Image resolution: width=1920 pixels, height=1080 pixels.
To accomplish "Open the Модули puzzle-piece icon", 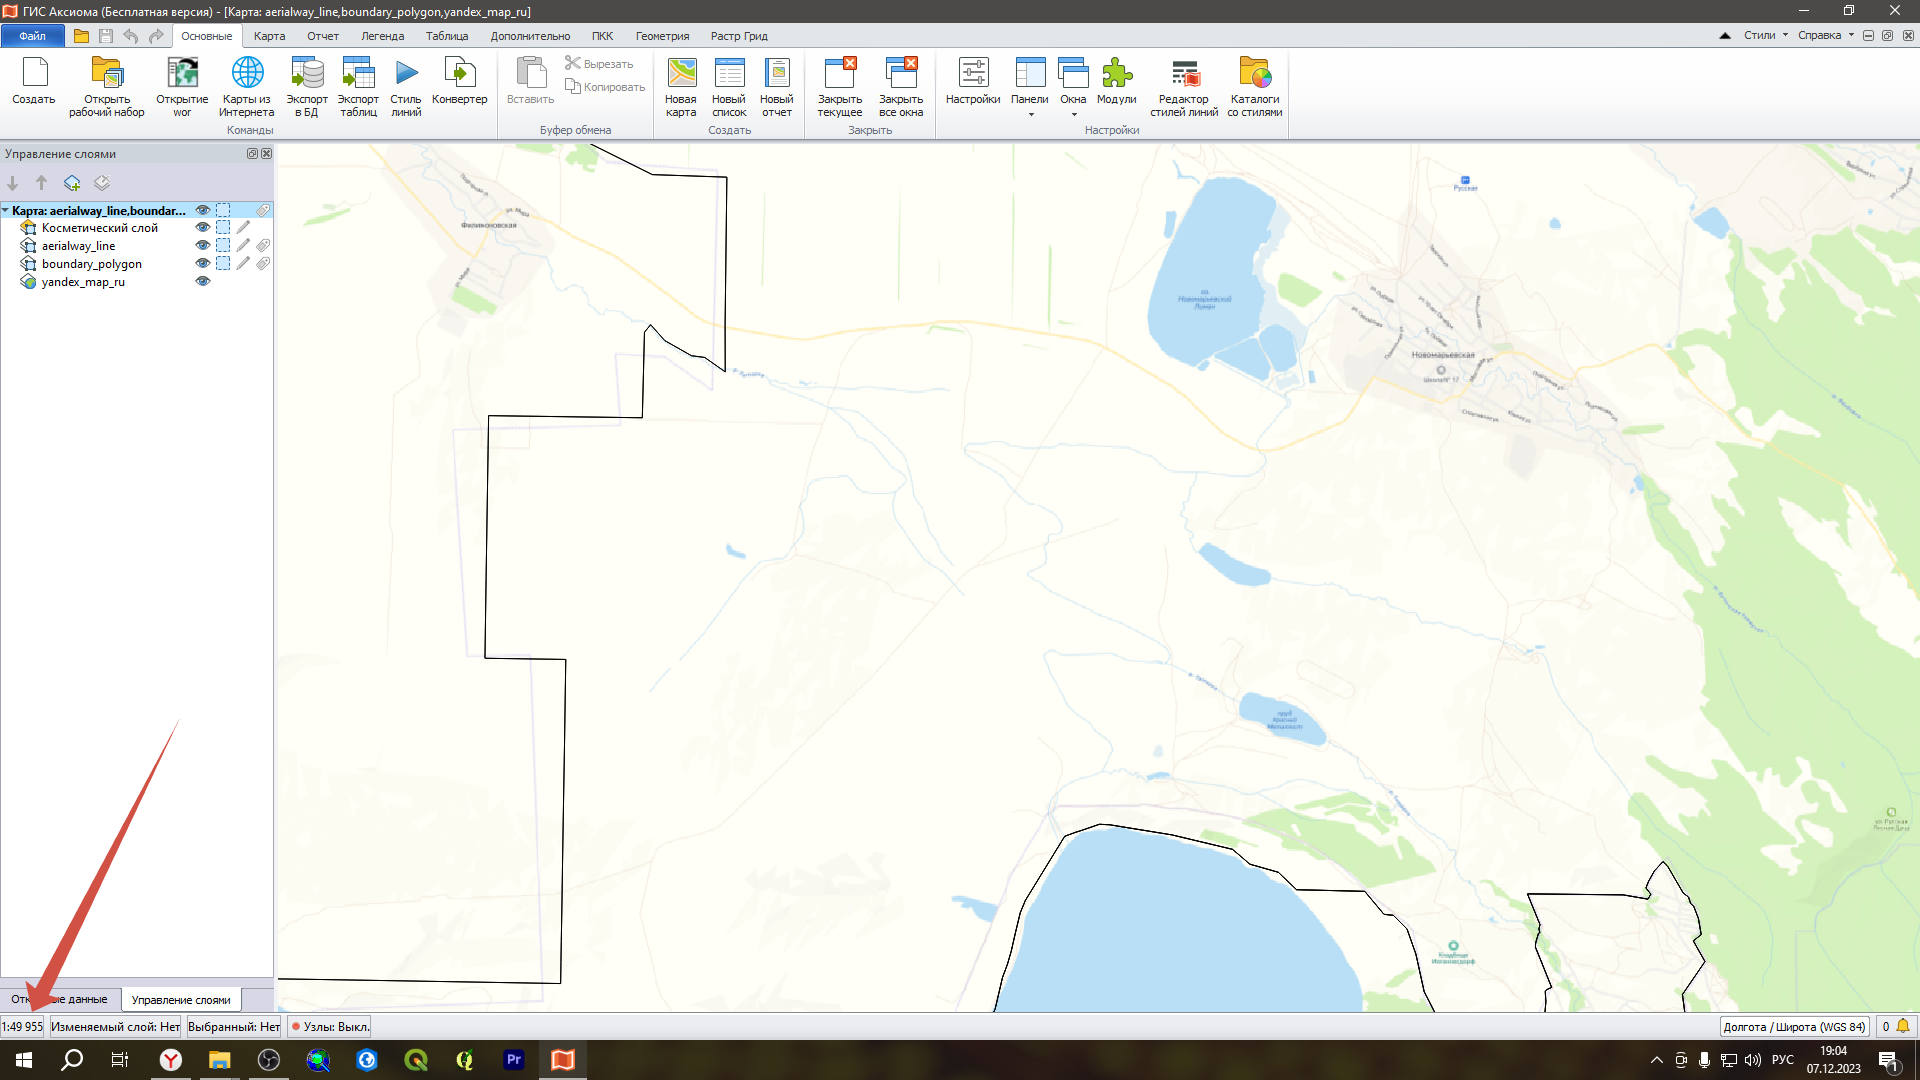I will (1116, 74).
